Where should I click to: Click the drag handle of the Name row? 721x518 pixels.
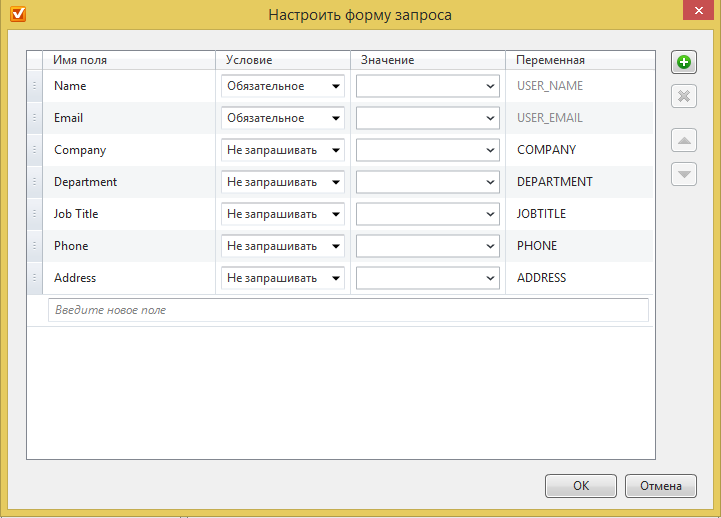(x=34, y=86)
